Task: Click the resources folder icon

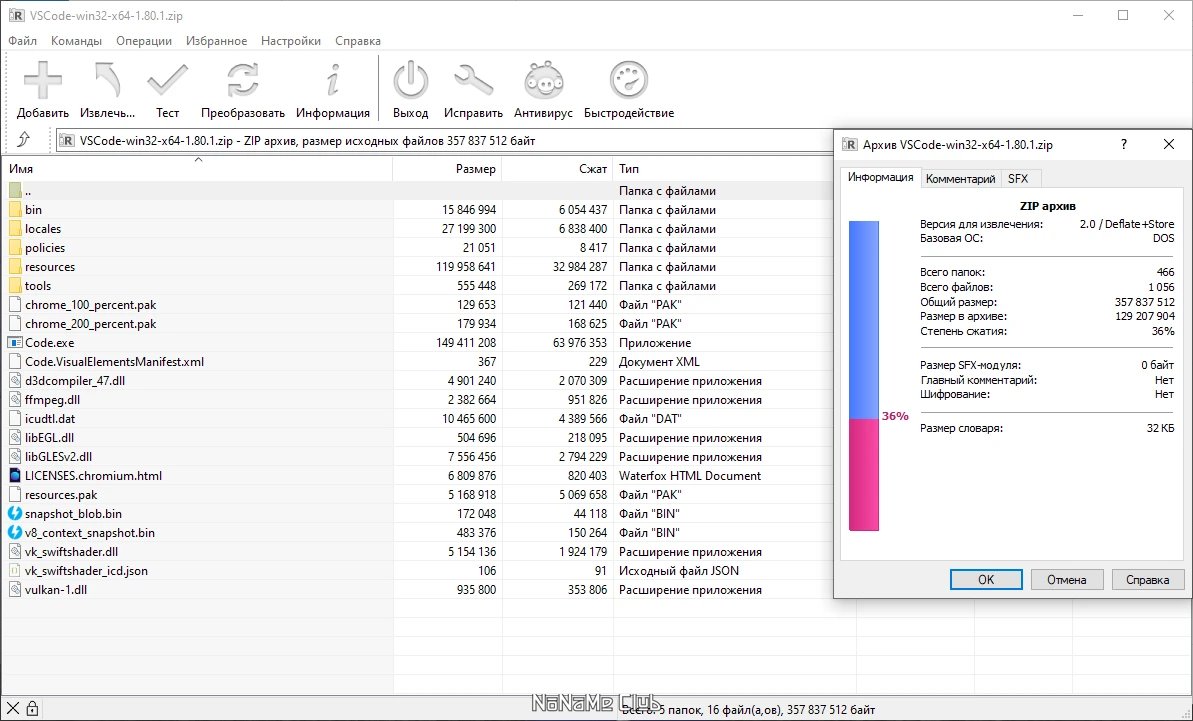Action: point(15,266)
